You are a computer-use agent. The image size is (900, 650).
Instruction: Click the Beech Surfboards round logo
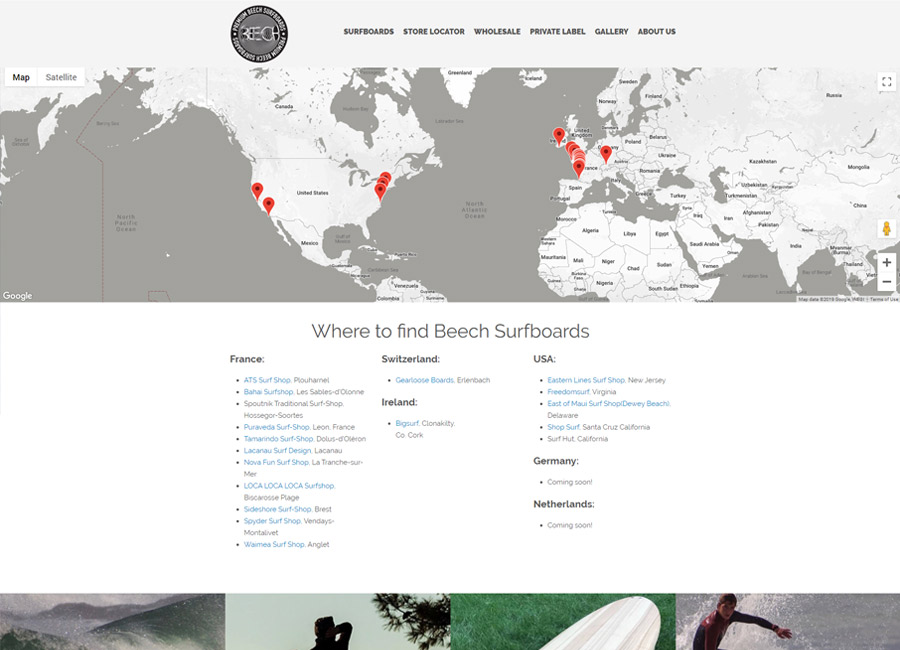259,34
